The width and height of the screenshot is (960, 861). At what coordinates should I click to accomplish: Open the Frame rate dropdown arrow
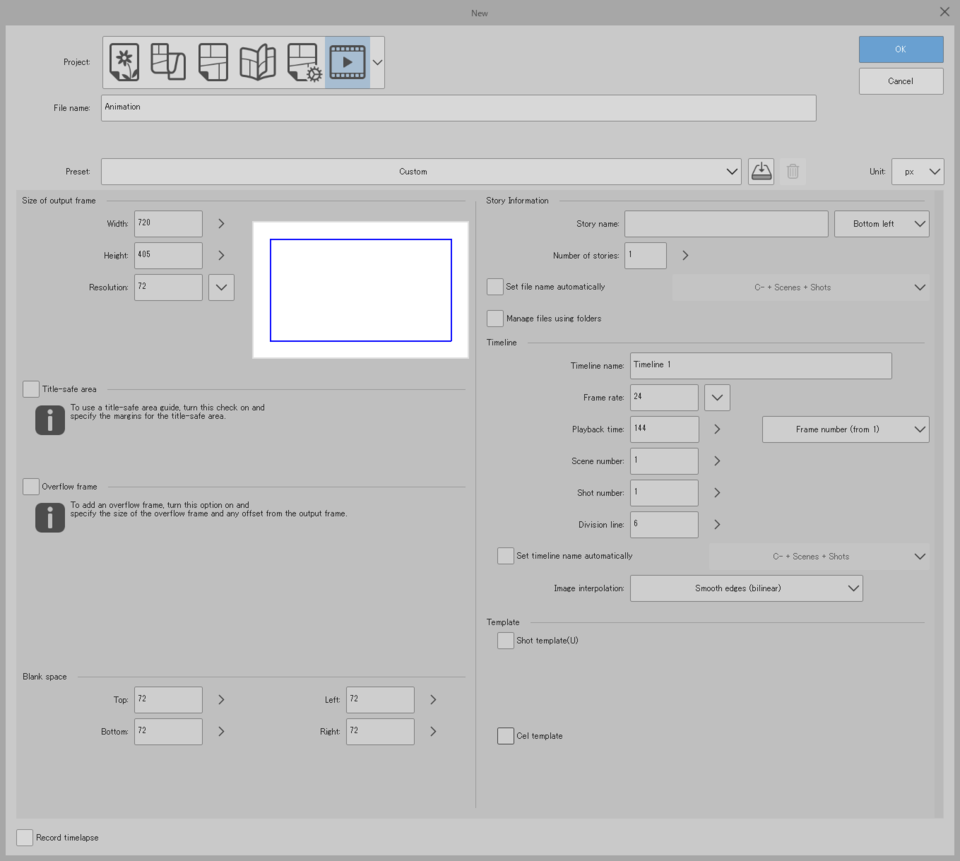[x=716, y=397]
